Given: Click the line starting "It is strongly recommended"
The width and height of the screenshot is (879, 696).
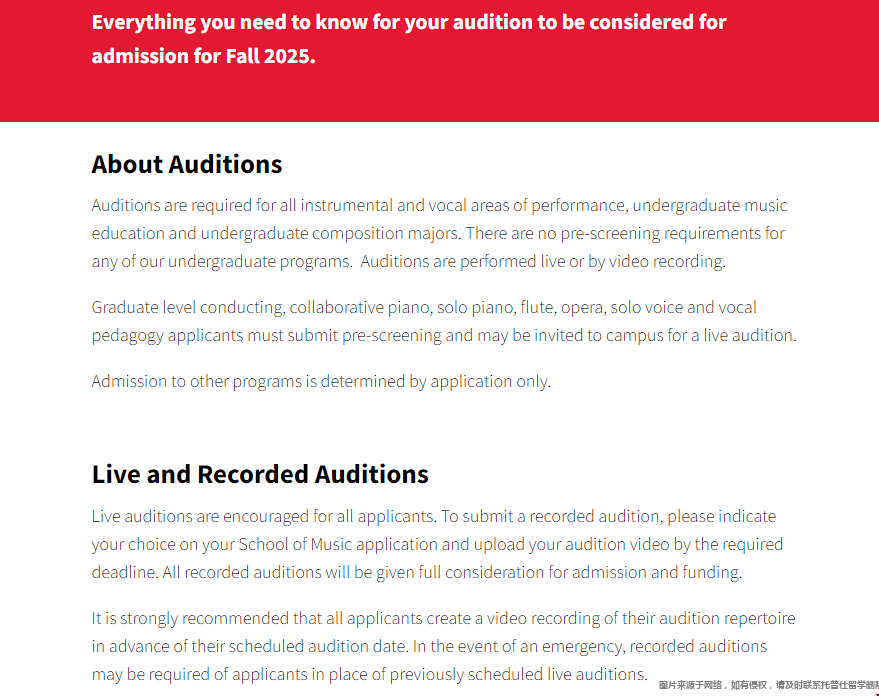Looking at the screenshot, I should (443, 619).
